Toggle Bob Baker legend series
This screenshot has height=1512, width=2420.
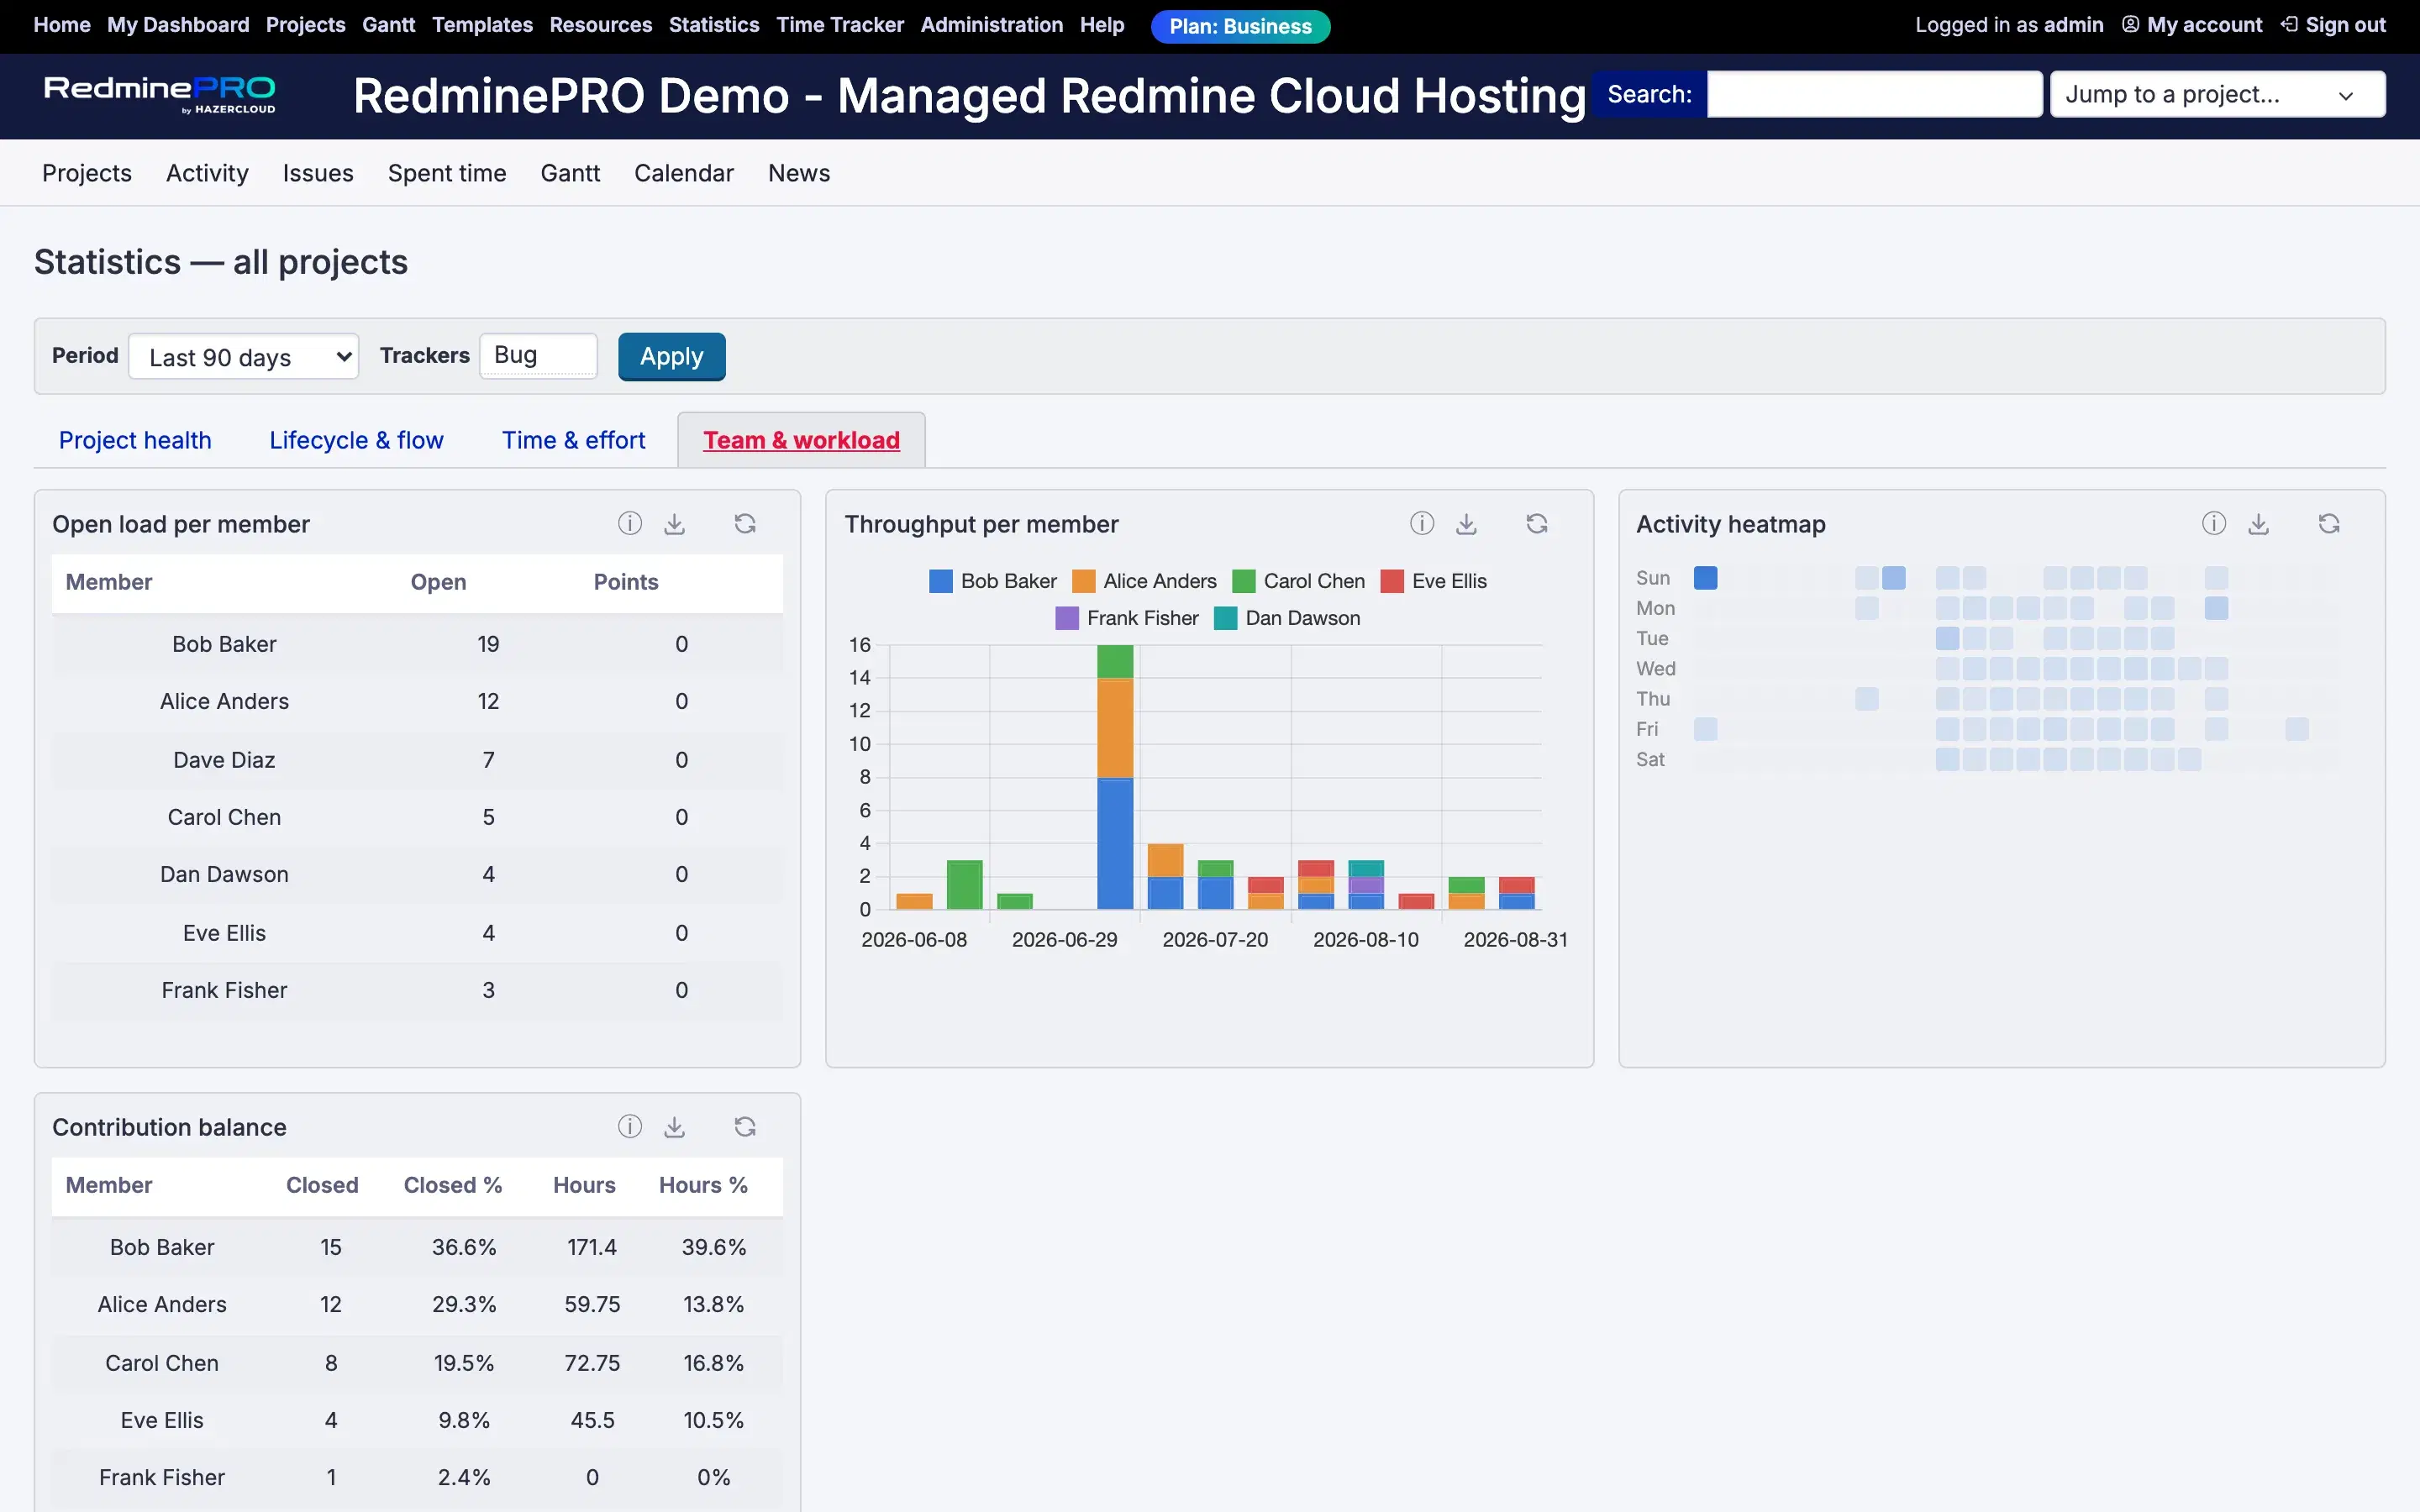click(x=992, y=581)
